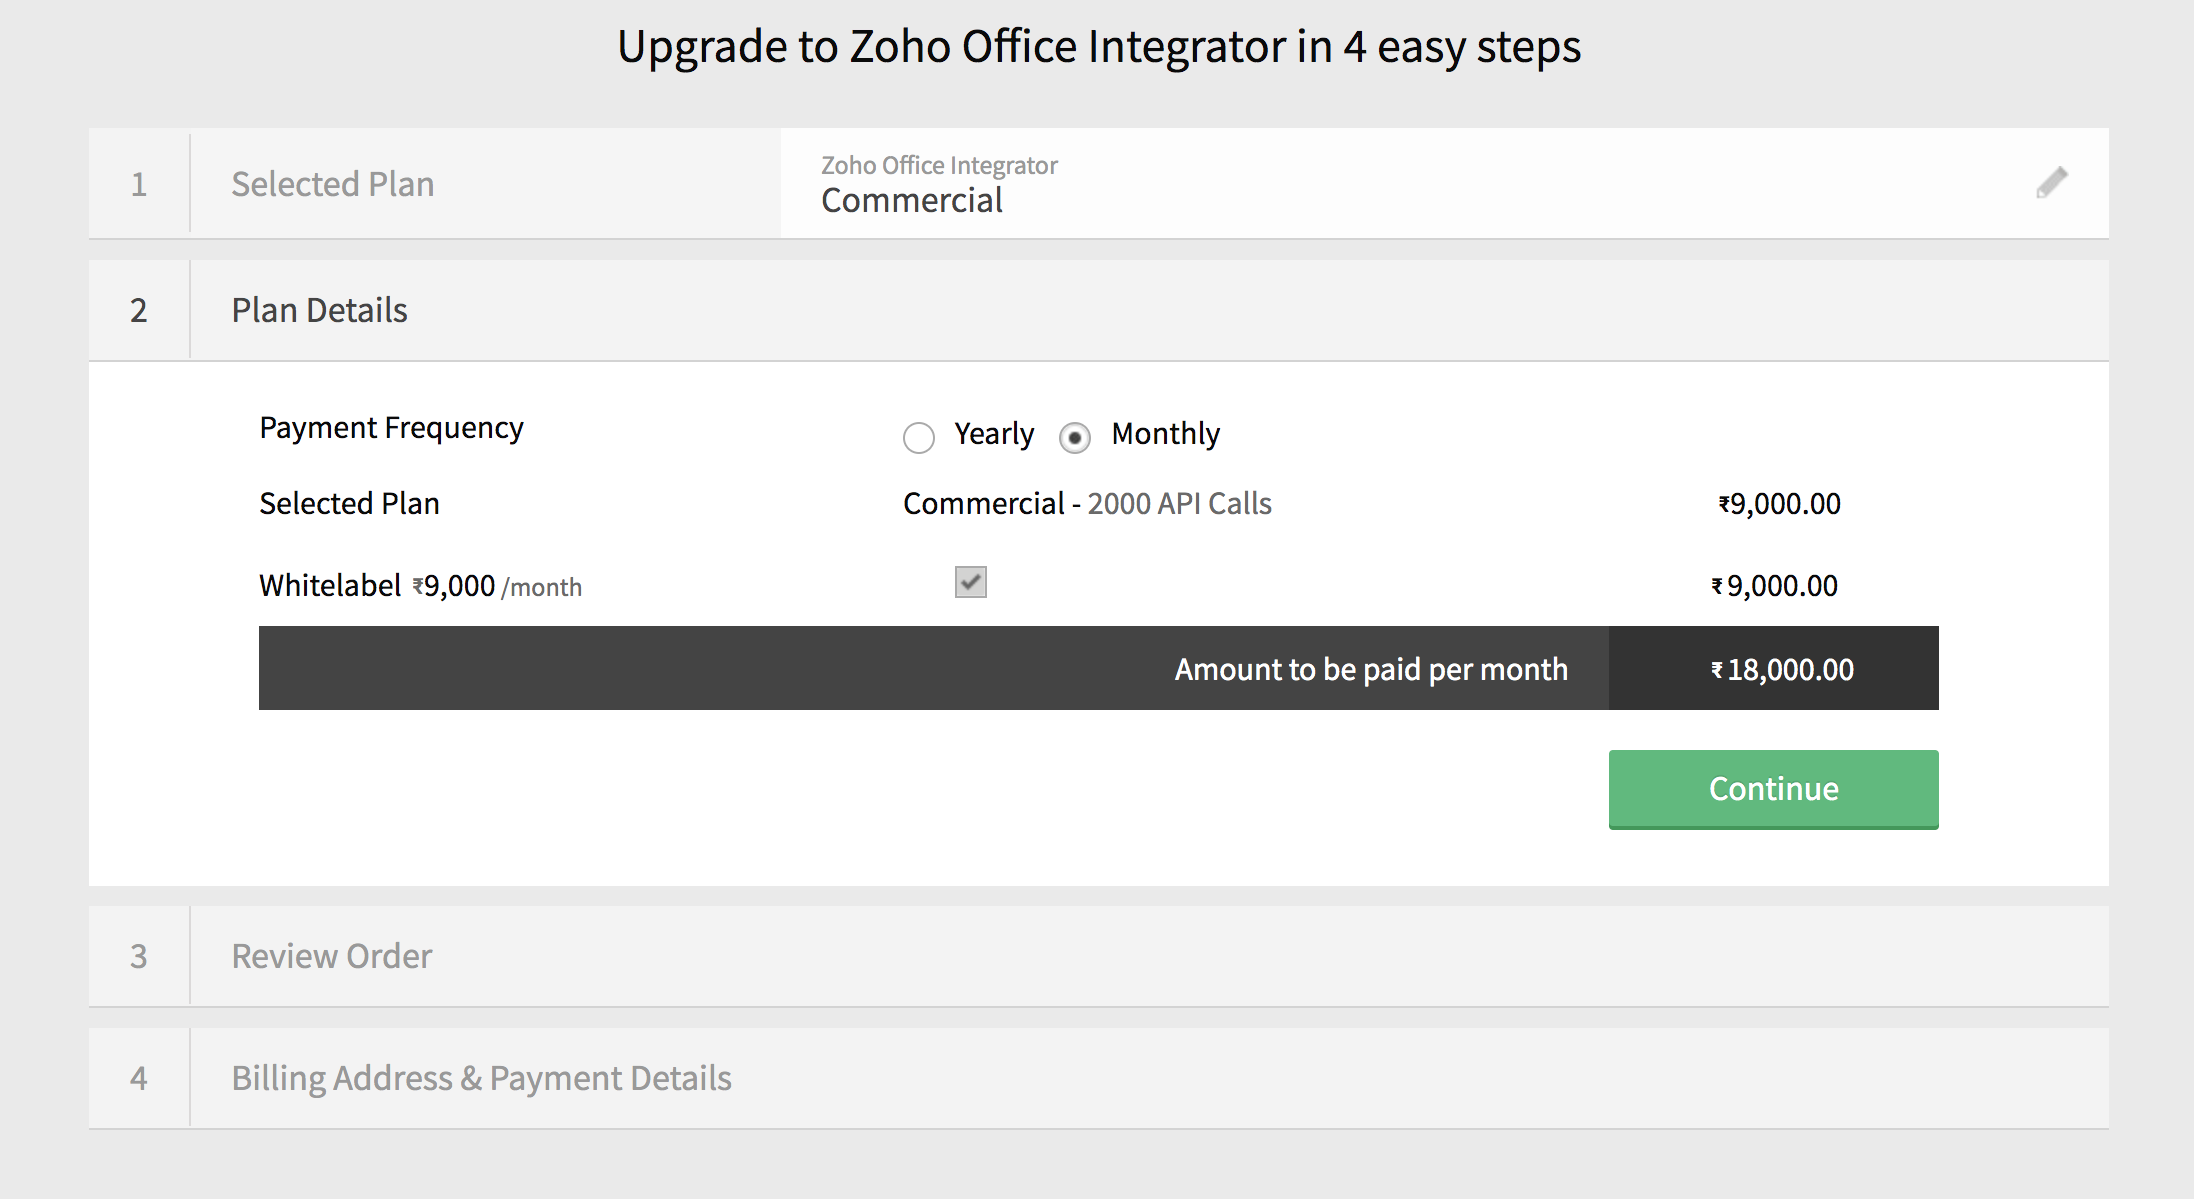2194x1199 pixels.
Task: Open step 1 Selected Plan header
Action: (x=332, y=184)
